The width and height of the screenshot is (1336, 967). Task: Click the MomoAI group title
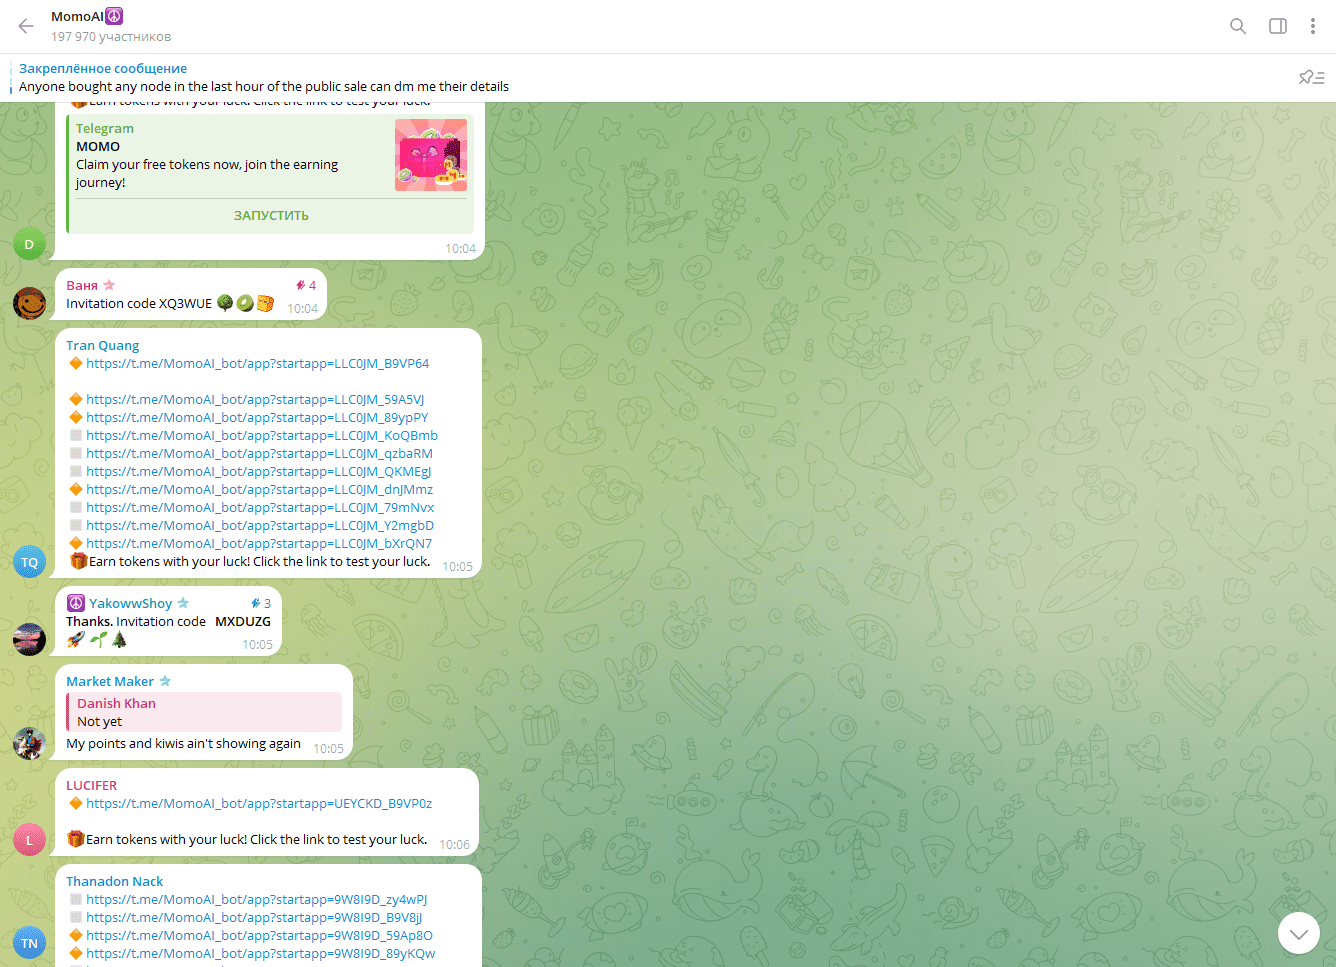click(x=77, y=16)
